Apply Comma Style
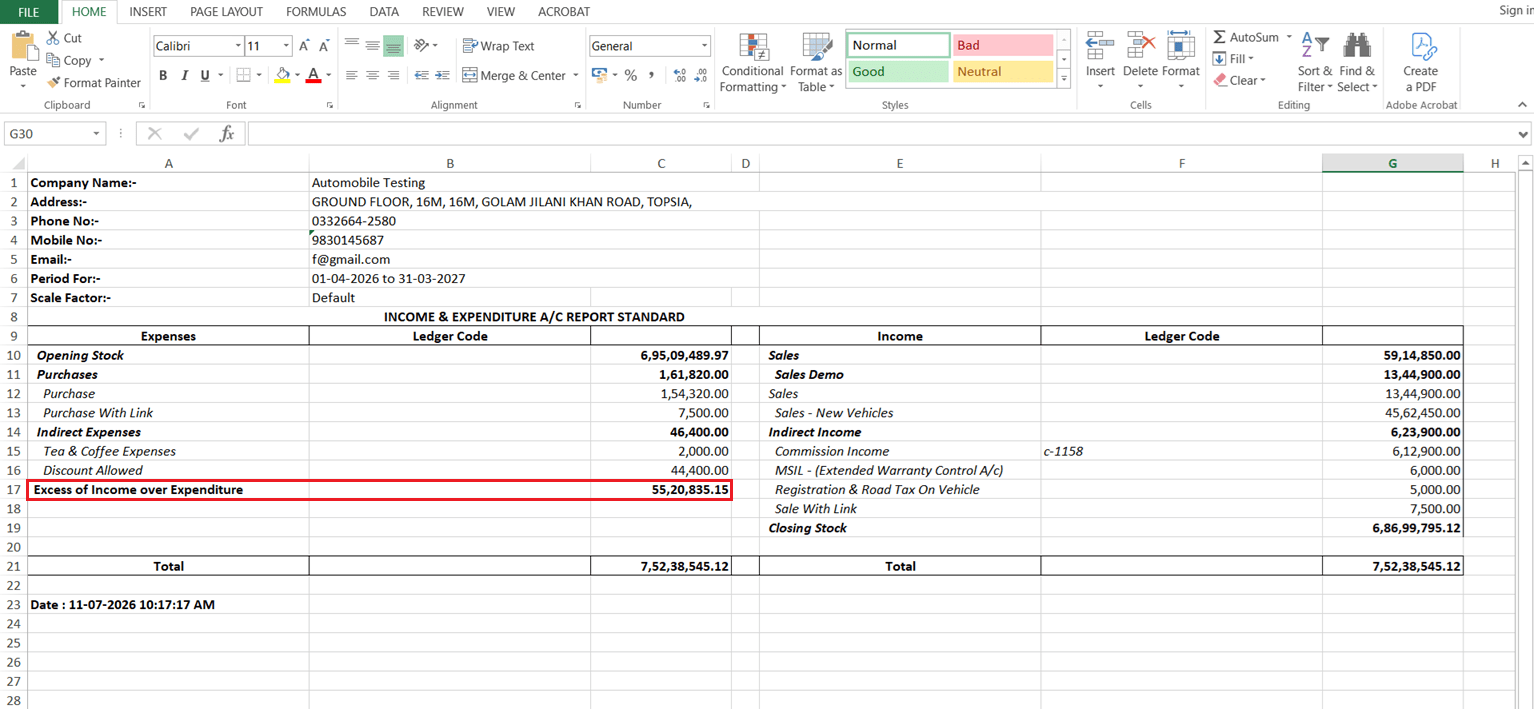 click(x=651, y=75)
